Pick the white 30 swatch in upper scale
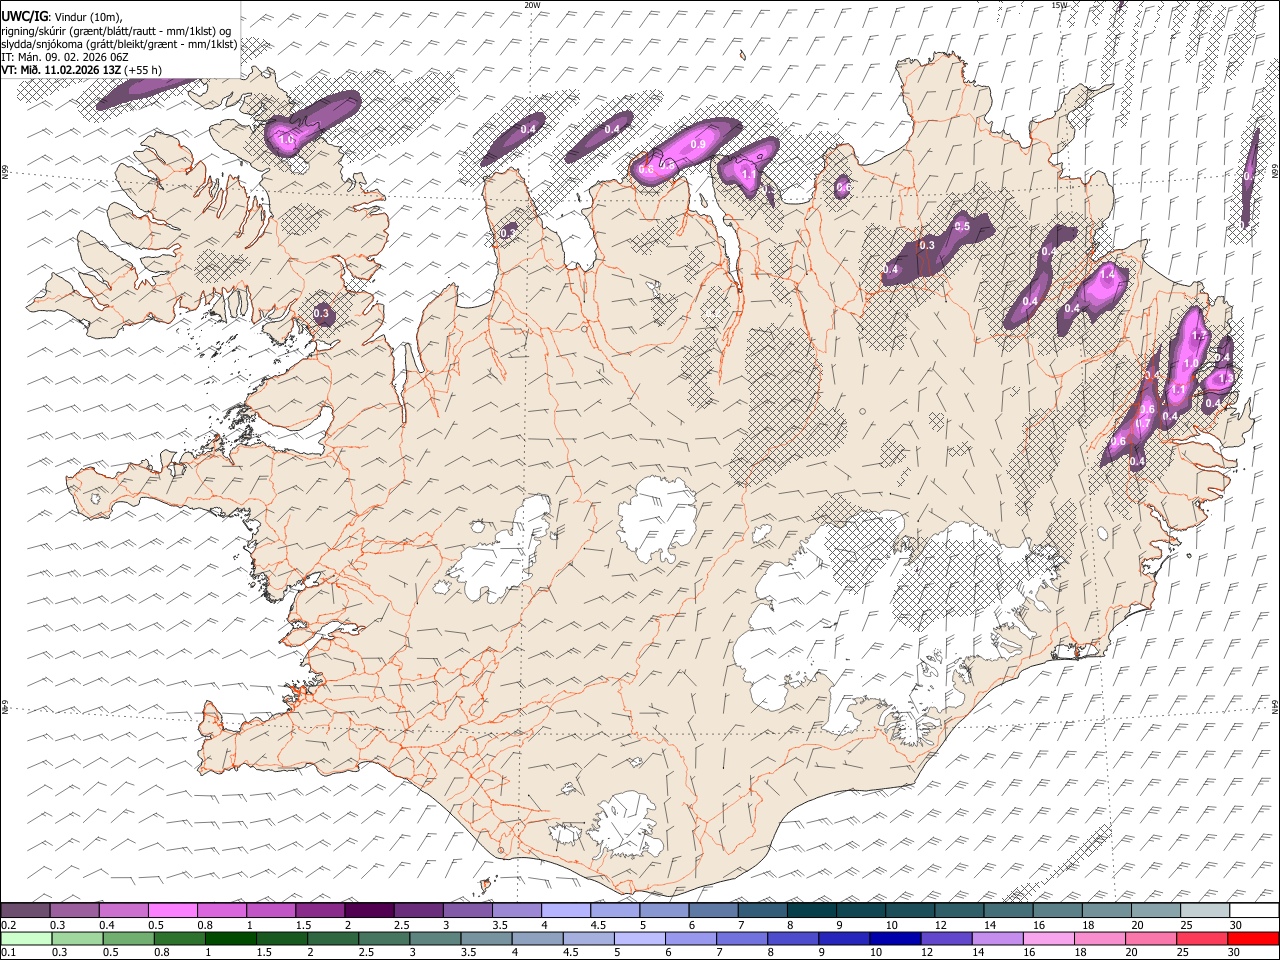 point(1254,910)
